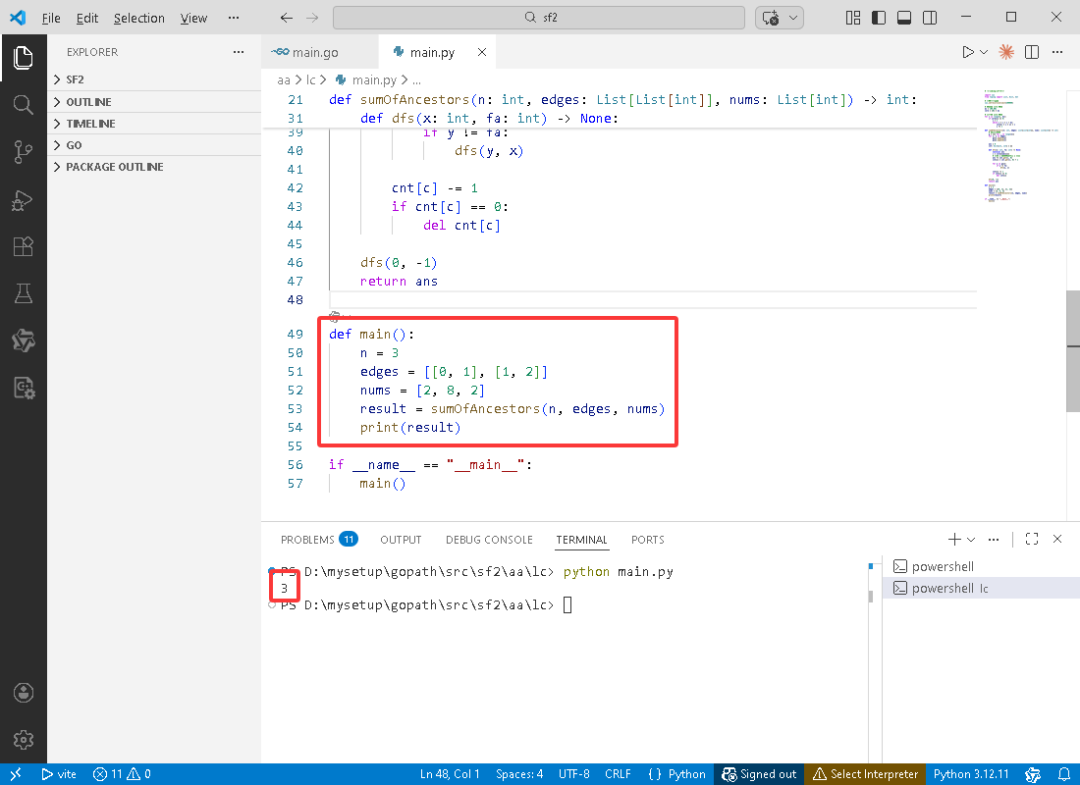Change encoding via UTF-8 indicator

click(x=574, y=774)
